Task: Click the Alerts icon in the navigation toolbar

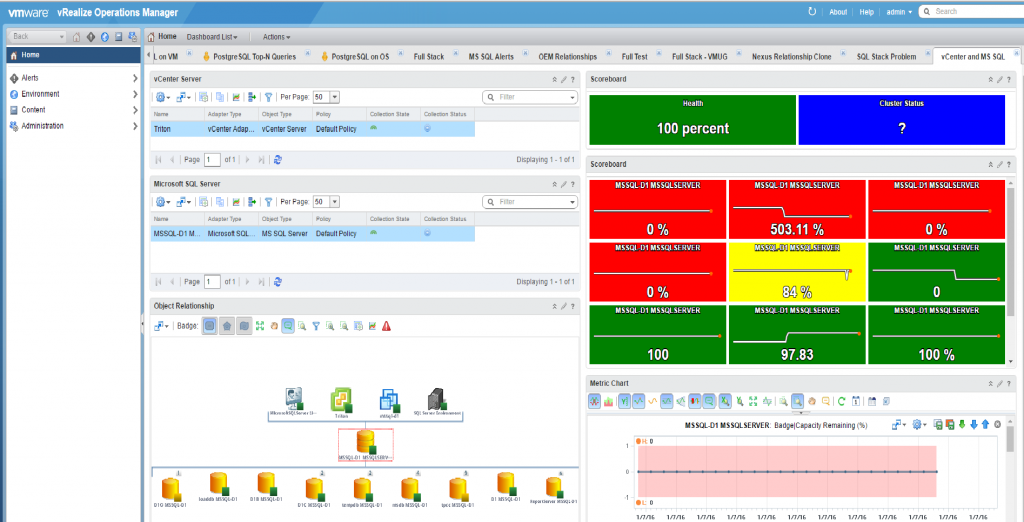Action: point(91,37)
